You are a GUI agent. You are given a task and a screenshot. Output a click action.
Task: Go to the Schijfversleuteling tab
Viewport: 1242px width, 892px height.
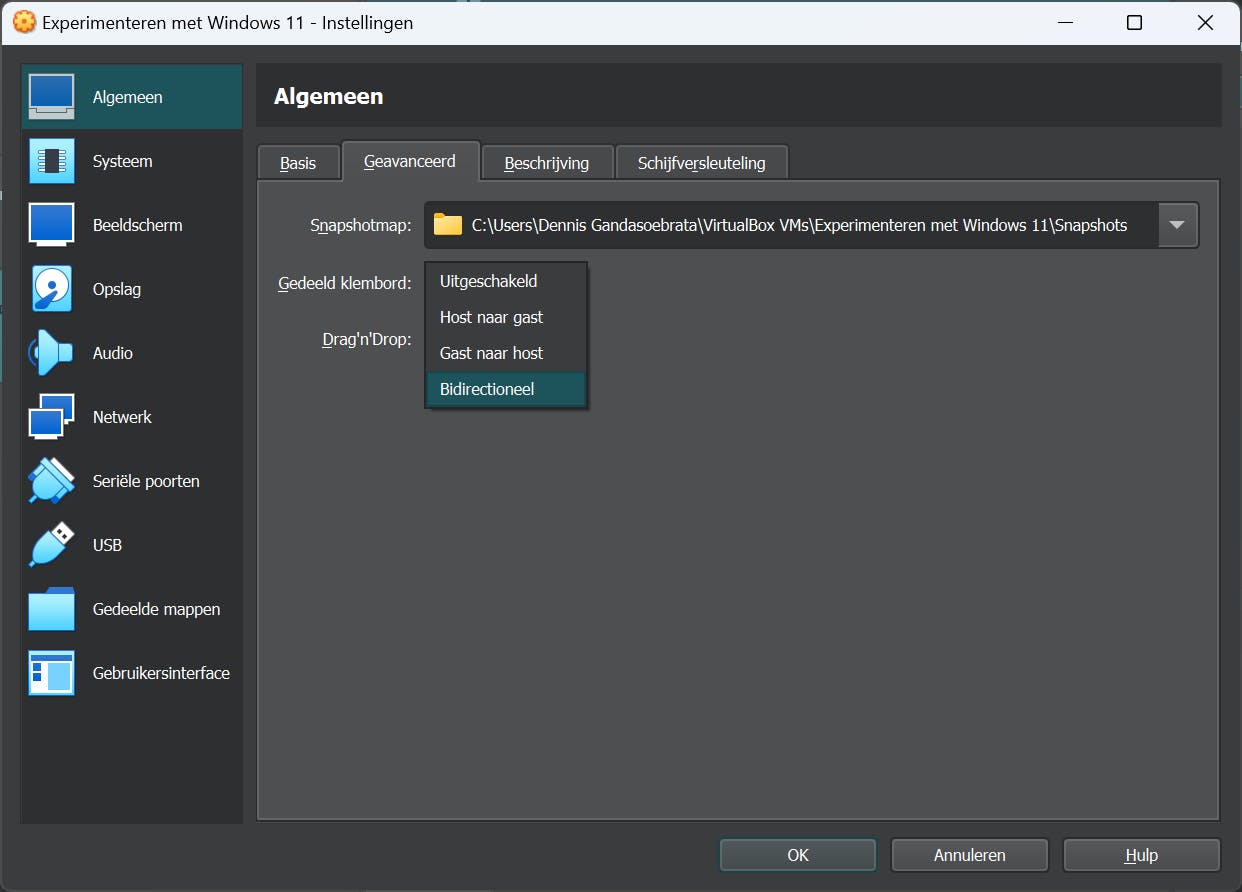pyautogui.click(x=701, y=163)
